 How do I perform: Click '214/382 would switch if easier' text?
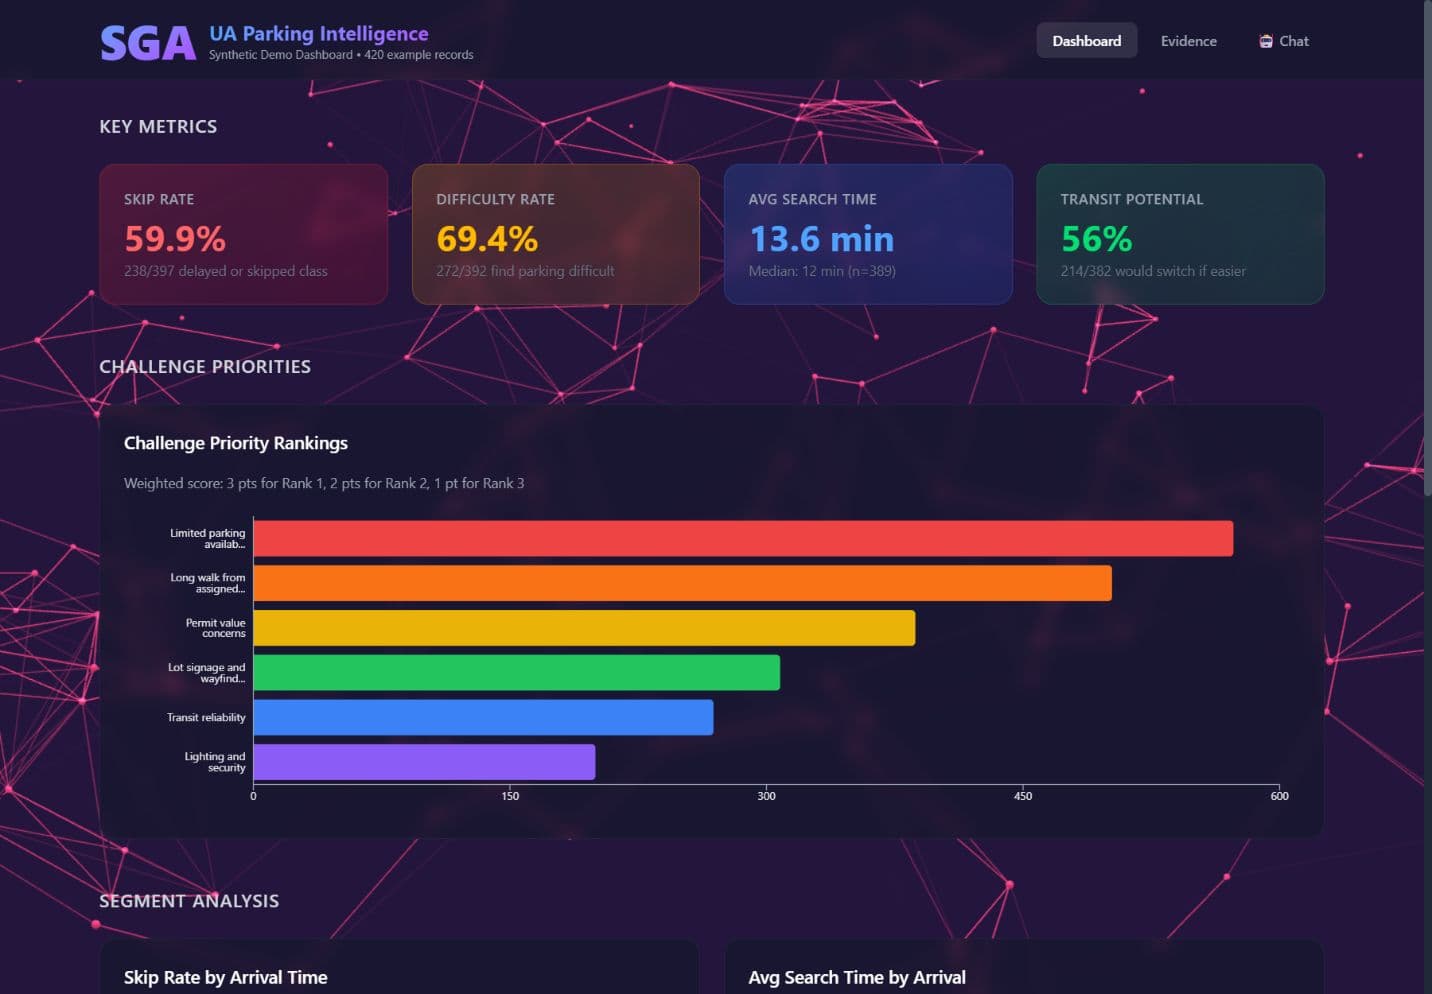click(1153, 271)
